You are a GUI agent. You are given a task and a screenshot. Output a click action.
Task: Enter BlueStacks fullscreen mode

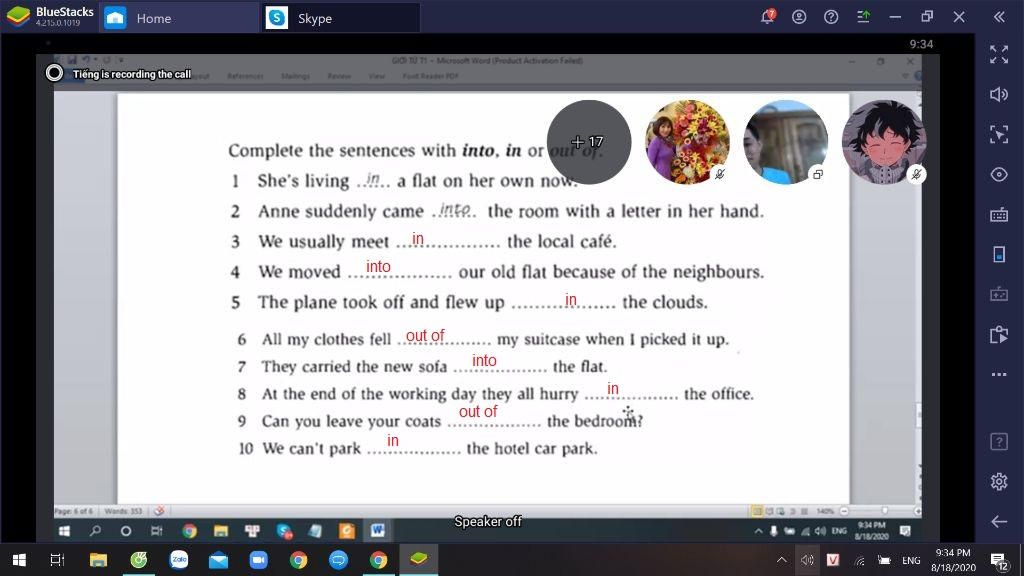point(999,54)
